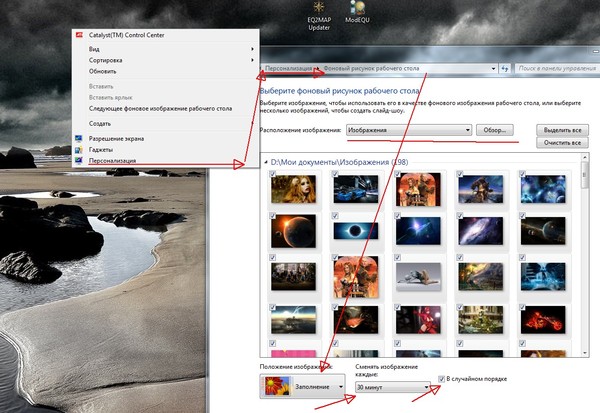Click the wallpaper list scrollbar down arrow

point(585,353)
